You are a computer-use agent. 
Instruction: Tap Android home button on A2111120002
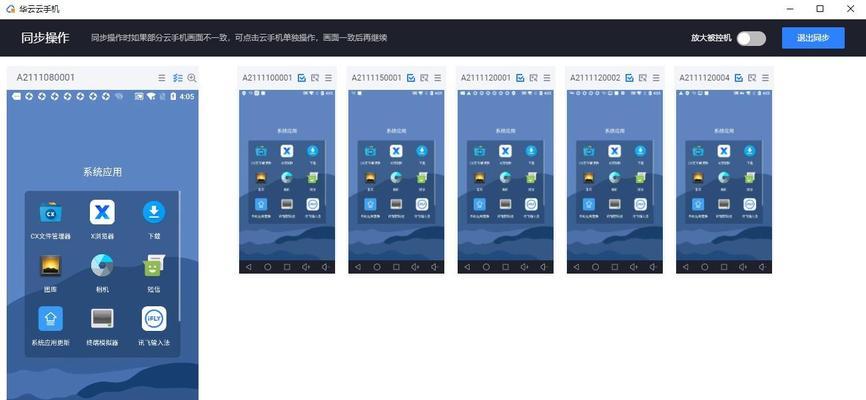pos(595,267)
